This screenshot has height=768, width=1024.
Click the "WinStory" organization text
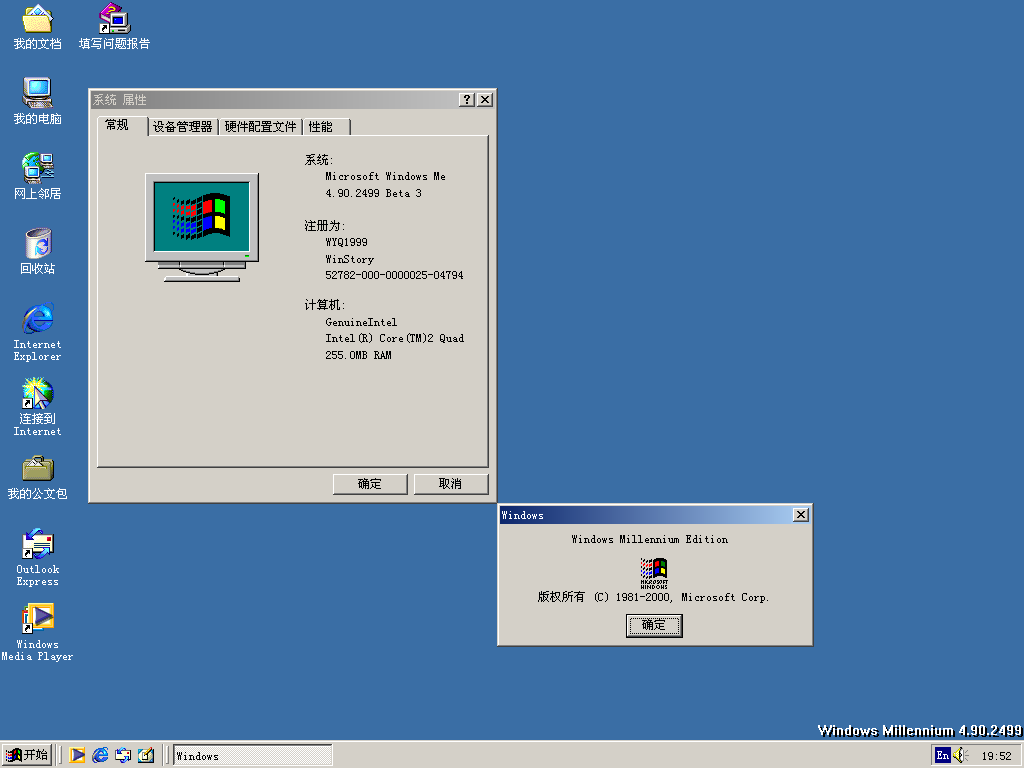(349, 259)
